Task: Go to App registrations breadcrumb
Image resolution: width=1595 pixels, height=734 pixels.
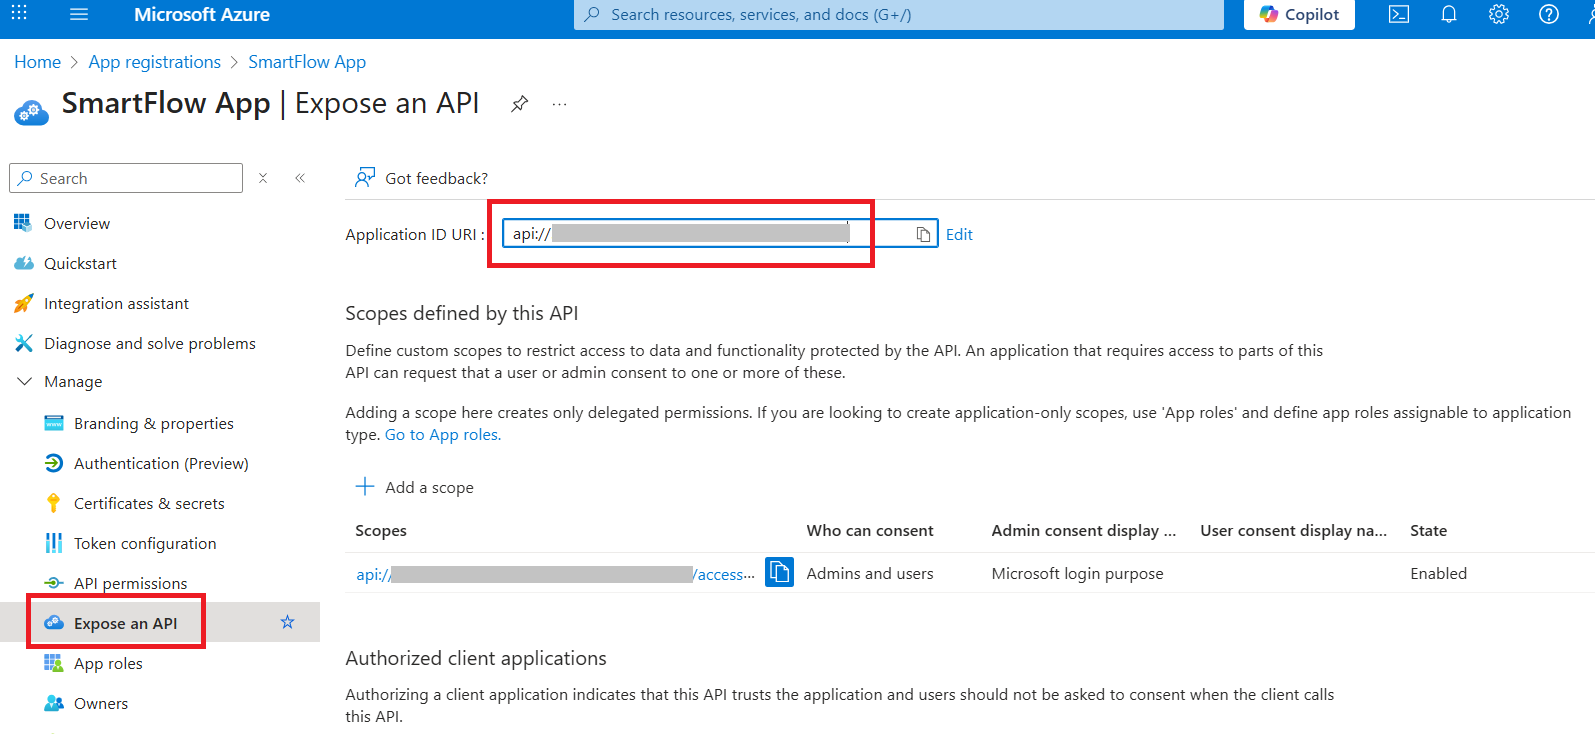Action: [154, 62]
